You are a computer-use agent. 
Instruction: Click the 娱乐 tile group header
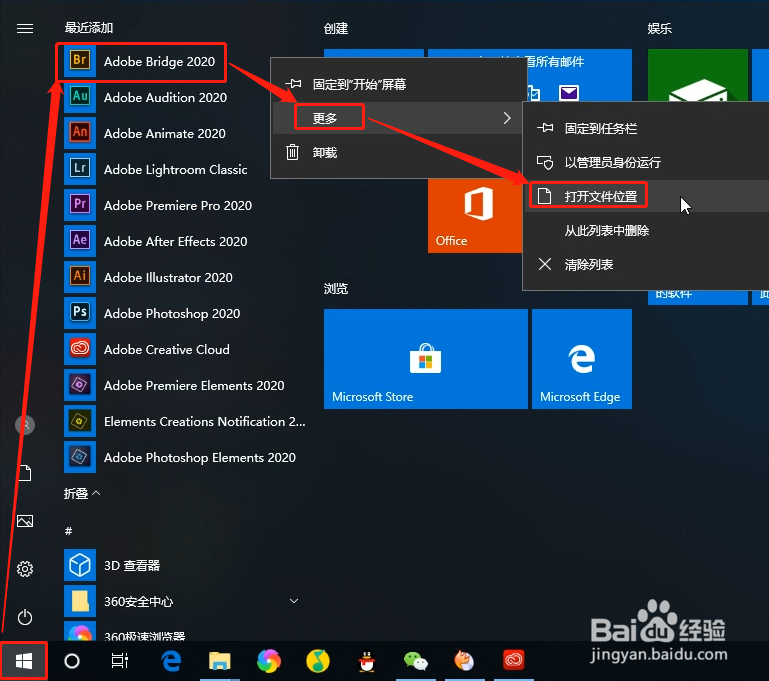point(660,28)
